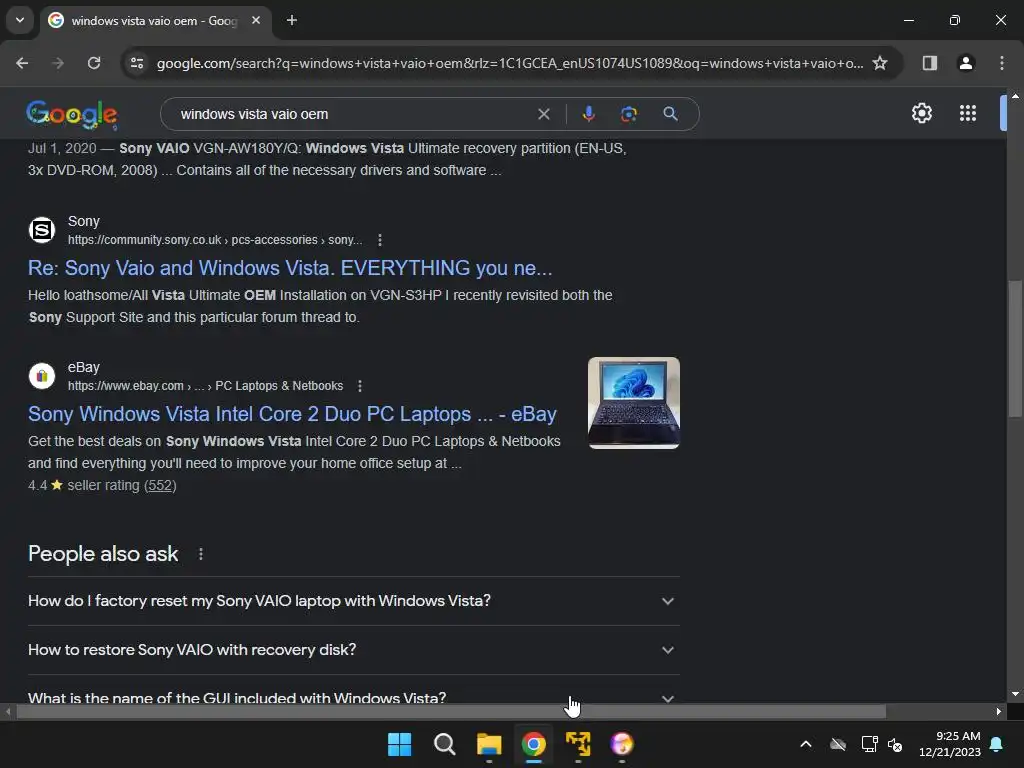Click the Sony site name text
Image resolution: width=1024 pixels, height=768 pixels.
click(84, 221)
